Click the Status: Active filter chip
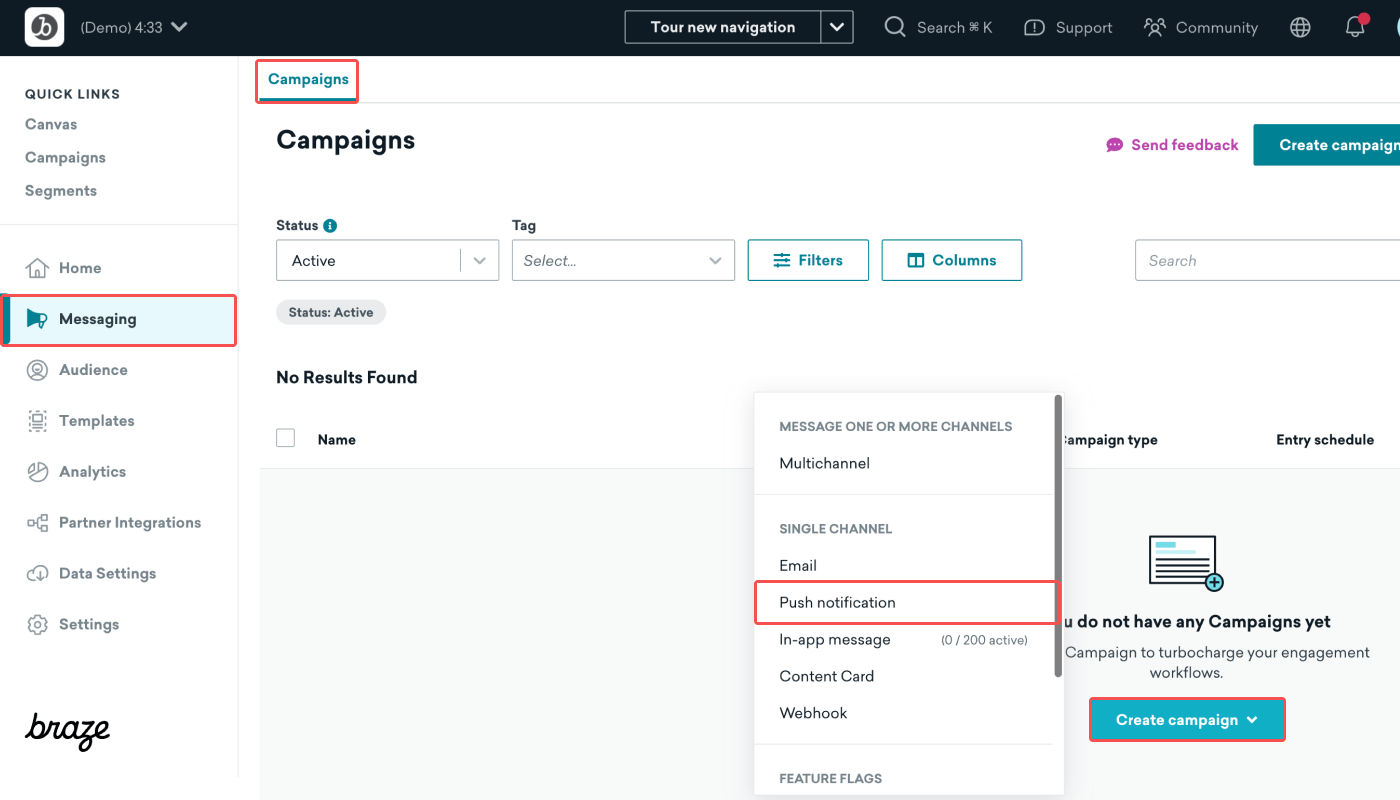 (x=331, y=312)
